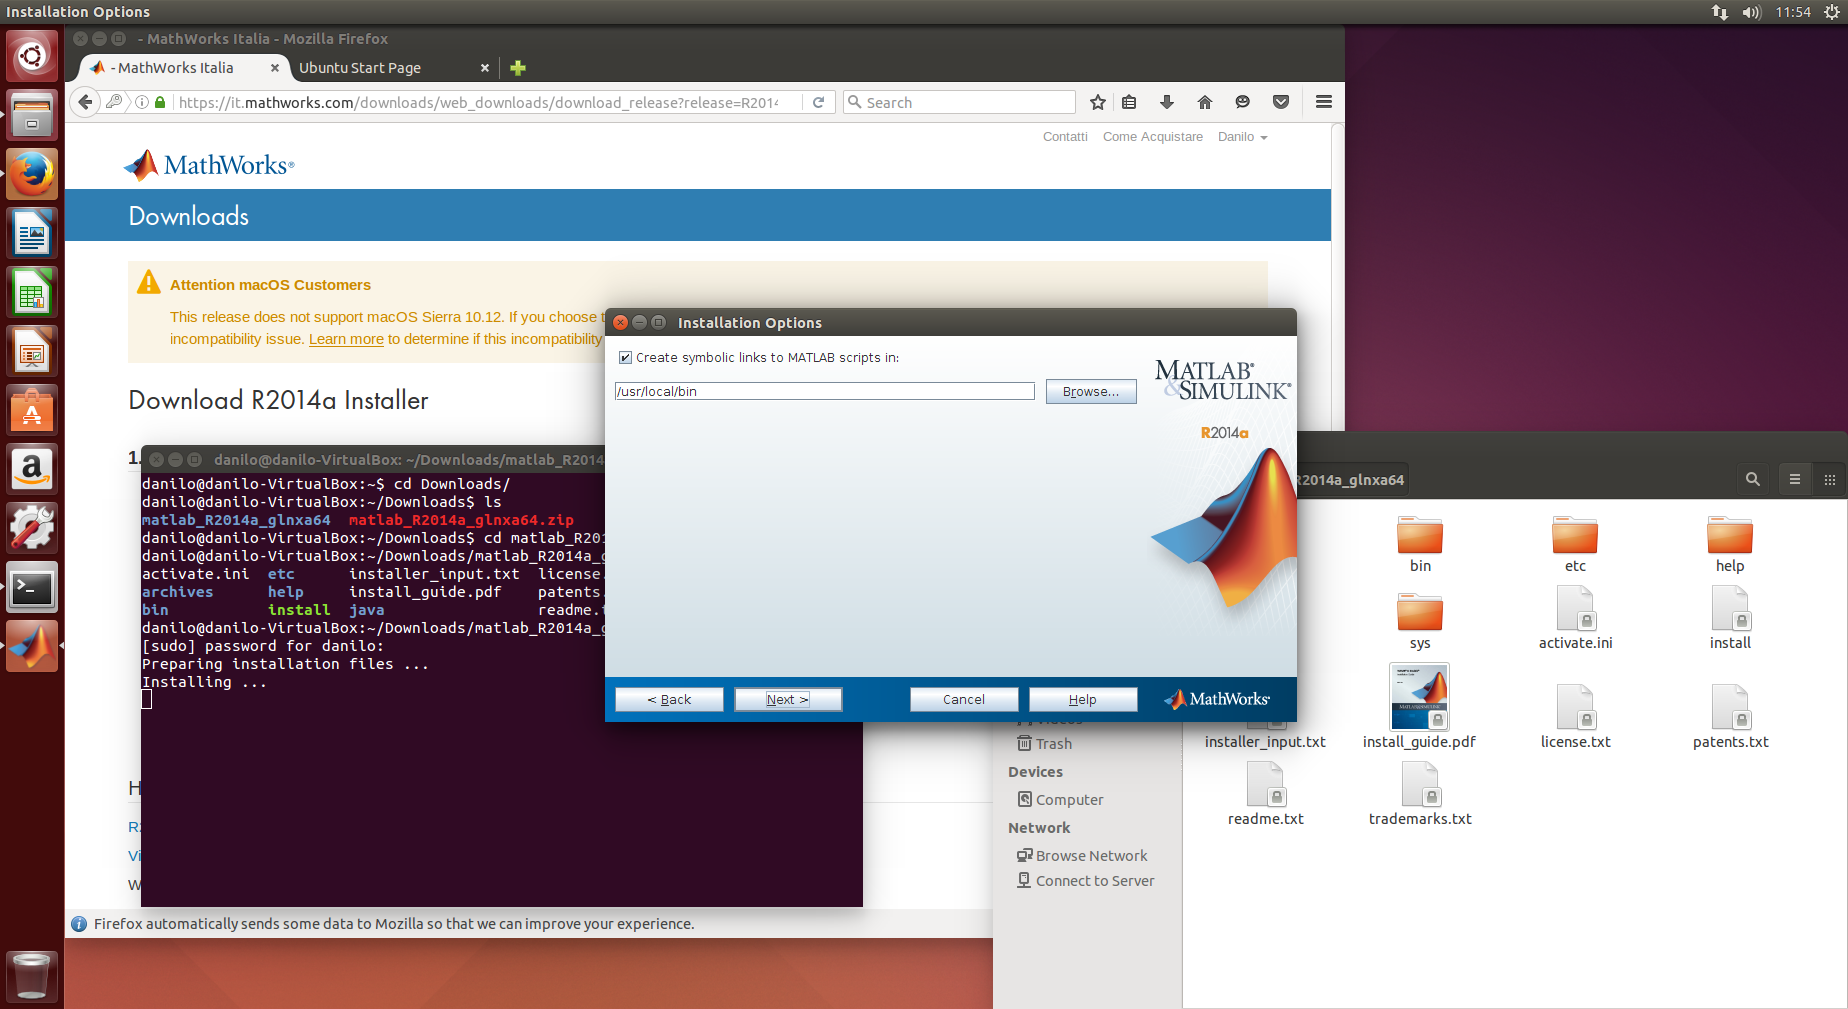Select the sys folder
Image resolution: width=1848 pixels, height=1009 pixels.
coord(1420,621)
